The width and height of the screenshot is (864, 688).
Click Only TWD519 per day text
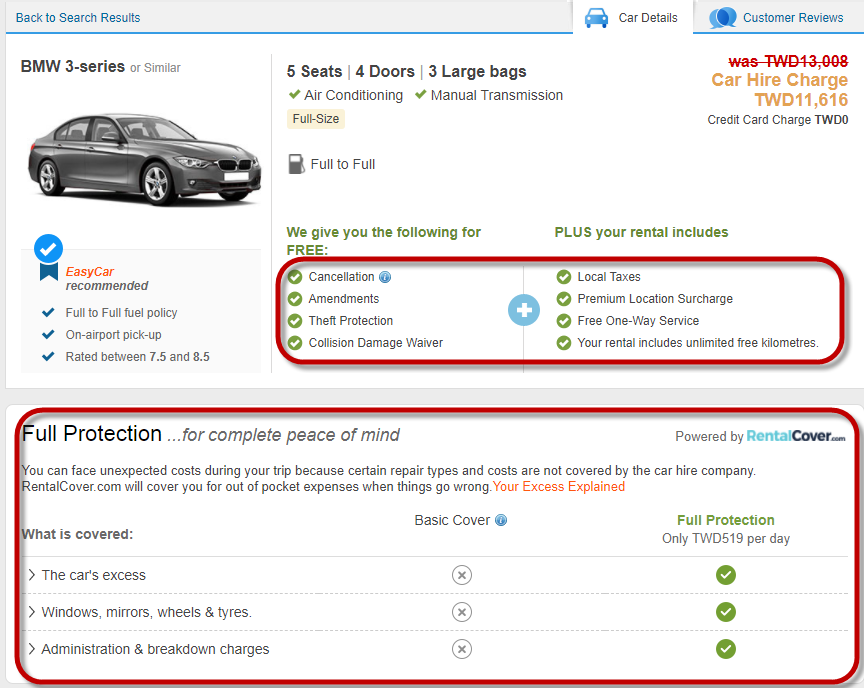[x=726, y=539]
